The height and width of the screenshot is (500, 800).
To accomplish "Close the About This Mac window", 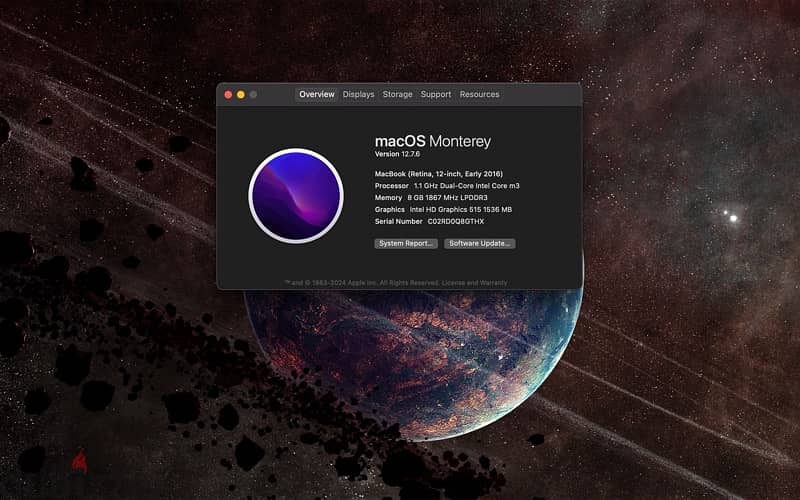I will coord(229,94).
